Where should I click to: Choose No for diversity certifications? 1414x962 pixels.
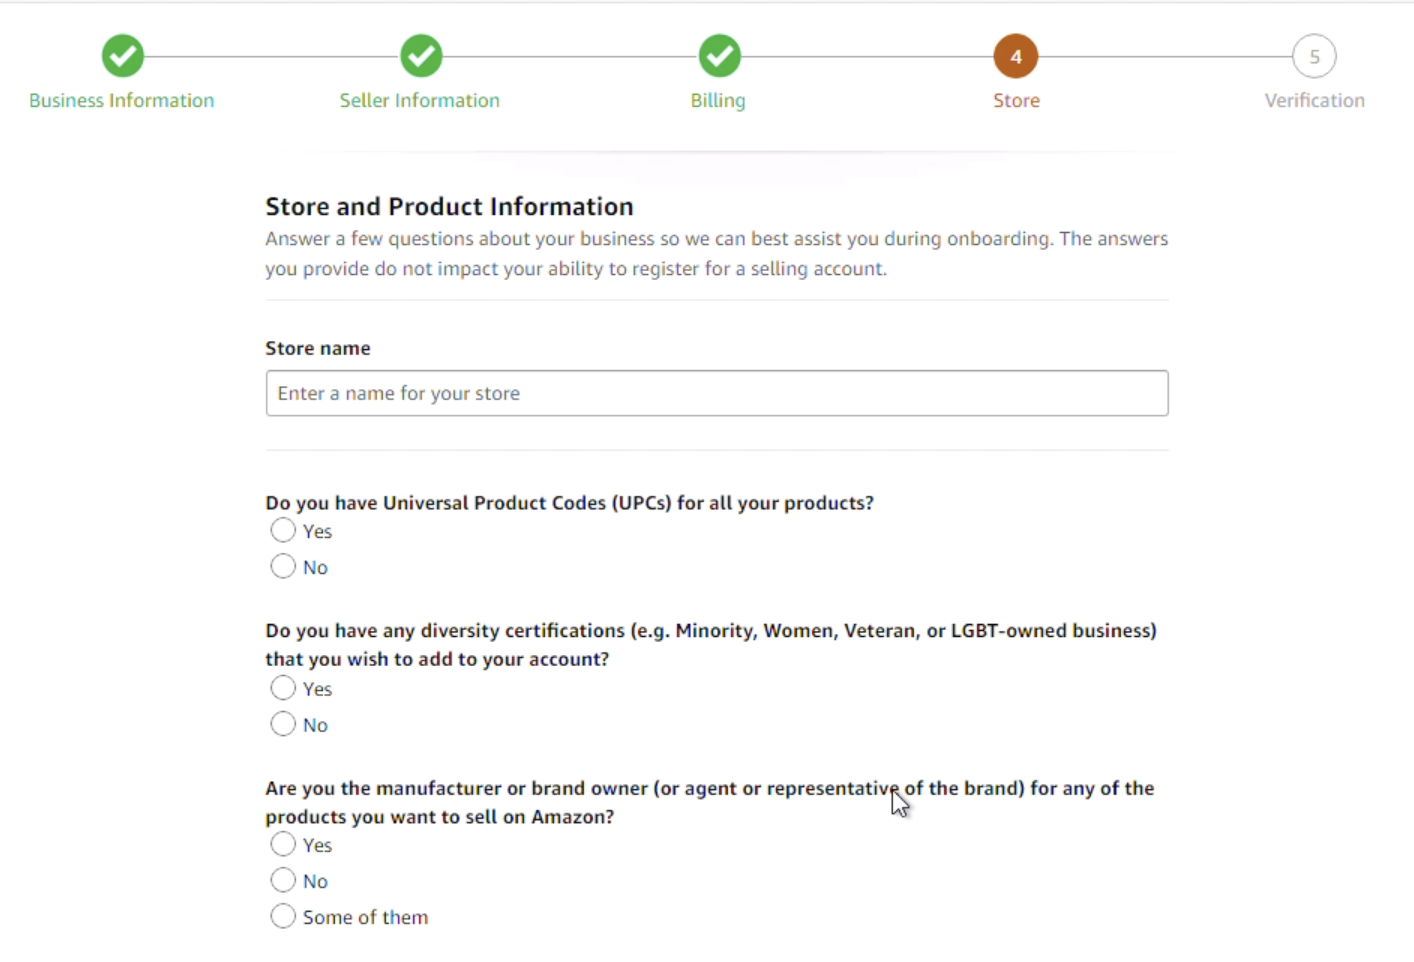tap(283, 724)
